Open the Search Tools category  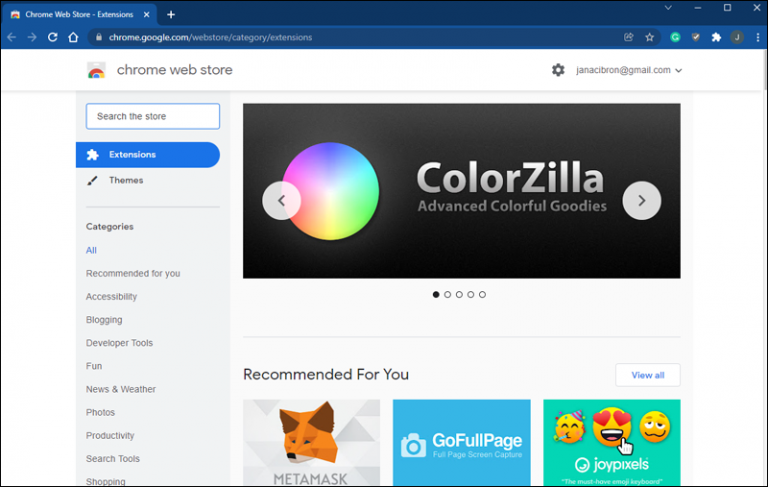pyautogui.click(x=113, y=459)
